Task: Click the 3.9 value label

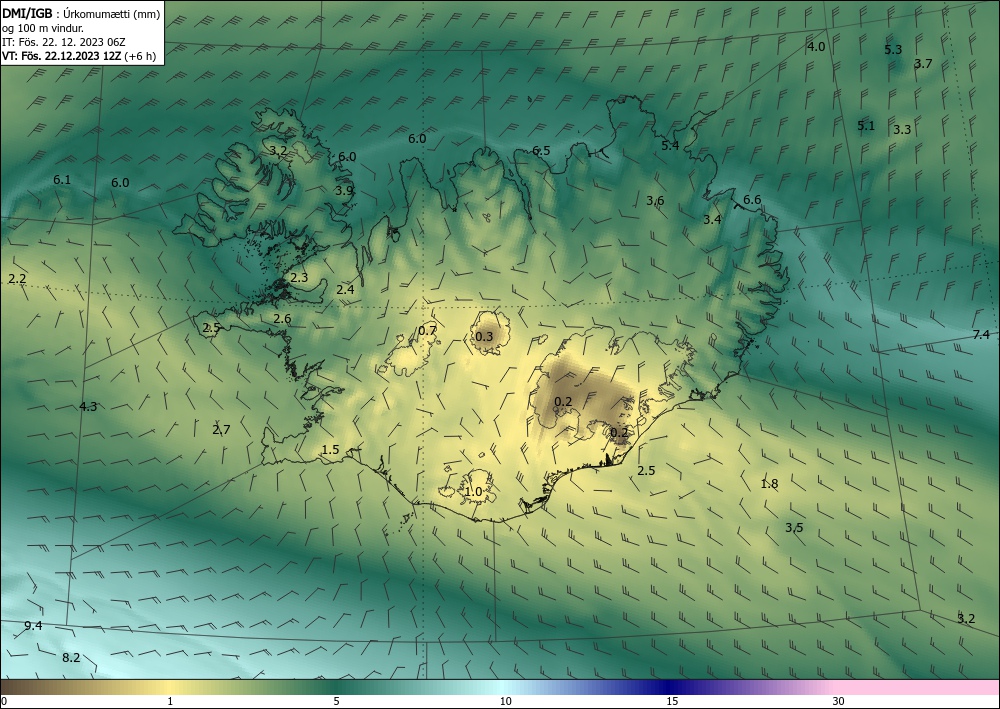Action: (x=344, y=190)
